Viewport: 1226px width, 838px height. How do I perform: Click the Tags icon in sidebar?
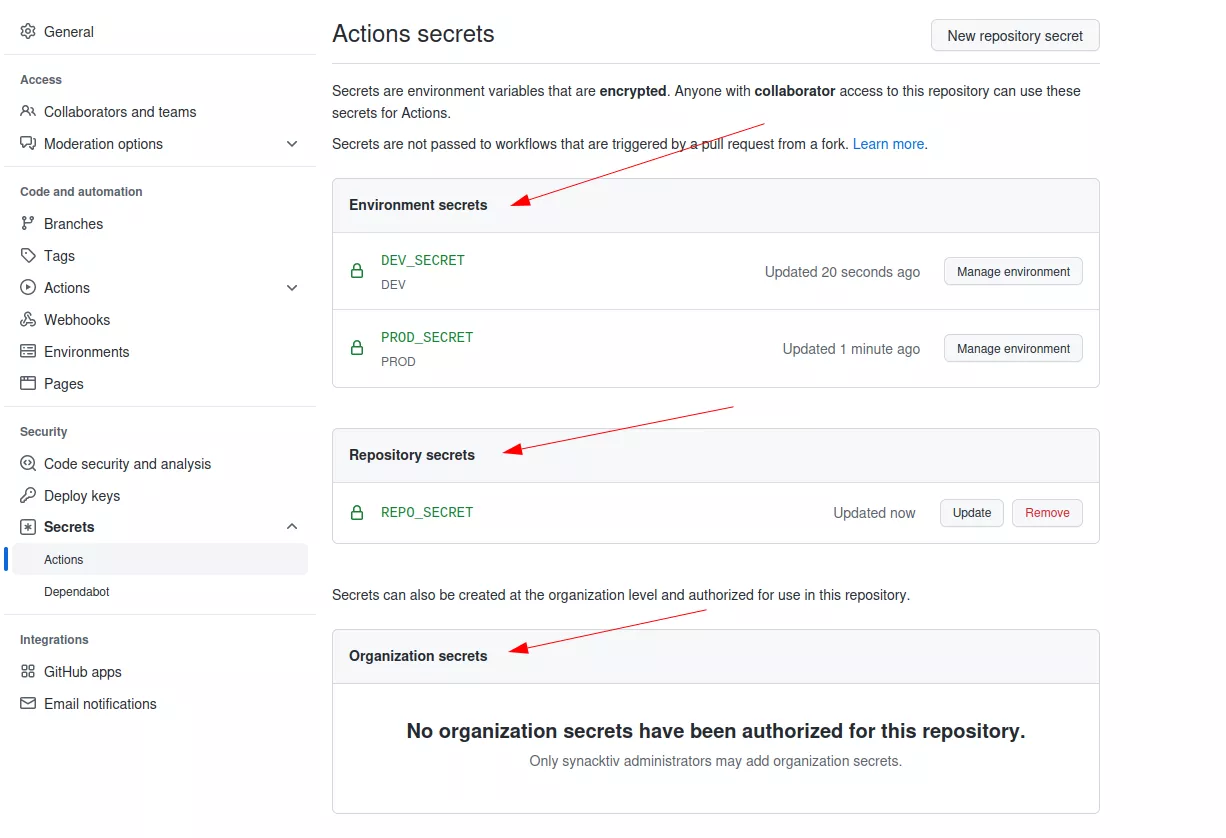(x=28, y=256)
